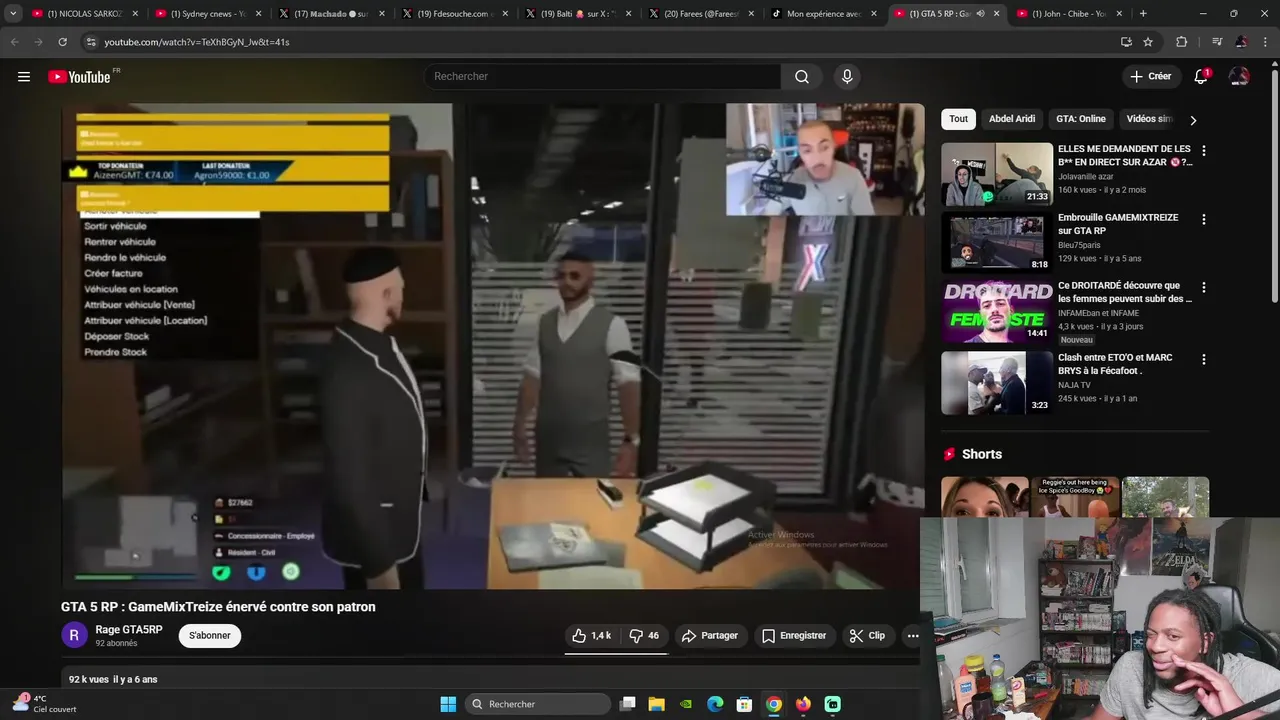This screenshot has height=720, width=1280.
Task: Open the YouTube hamburger guide menu
Action: coord(24,77)
